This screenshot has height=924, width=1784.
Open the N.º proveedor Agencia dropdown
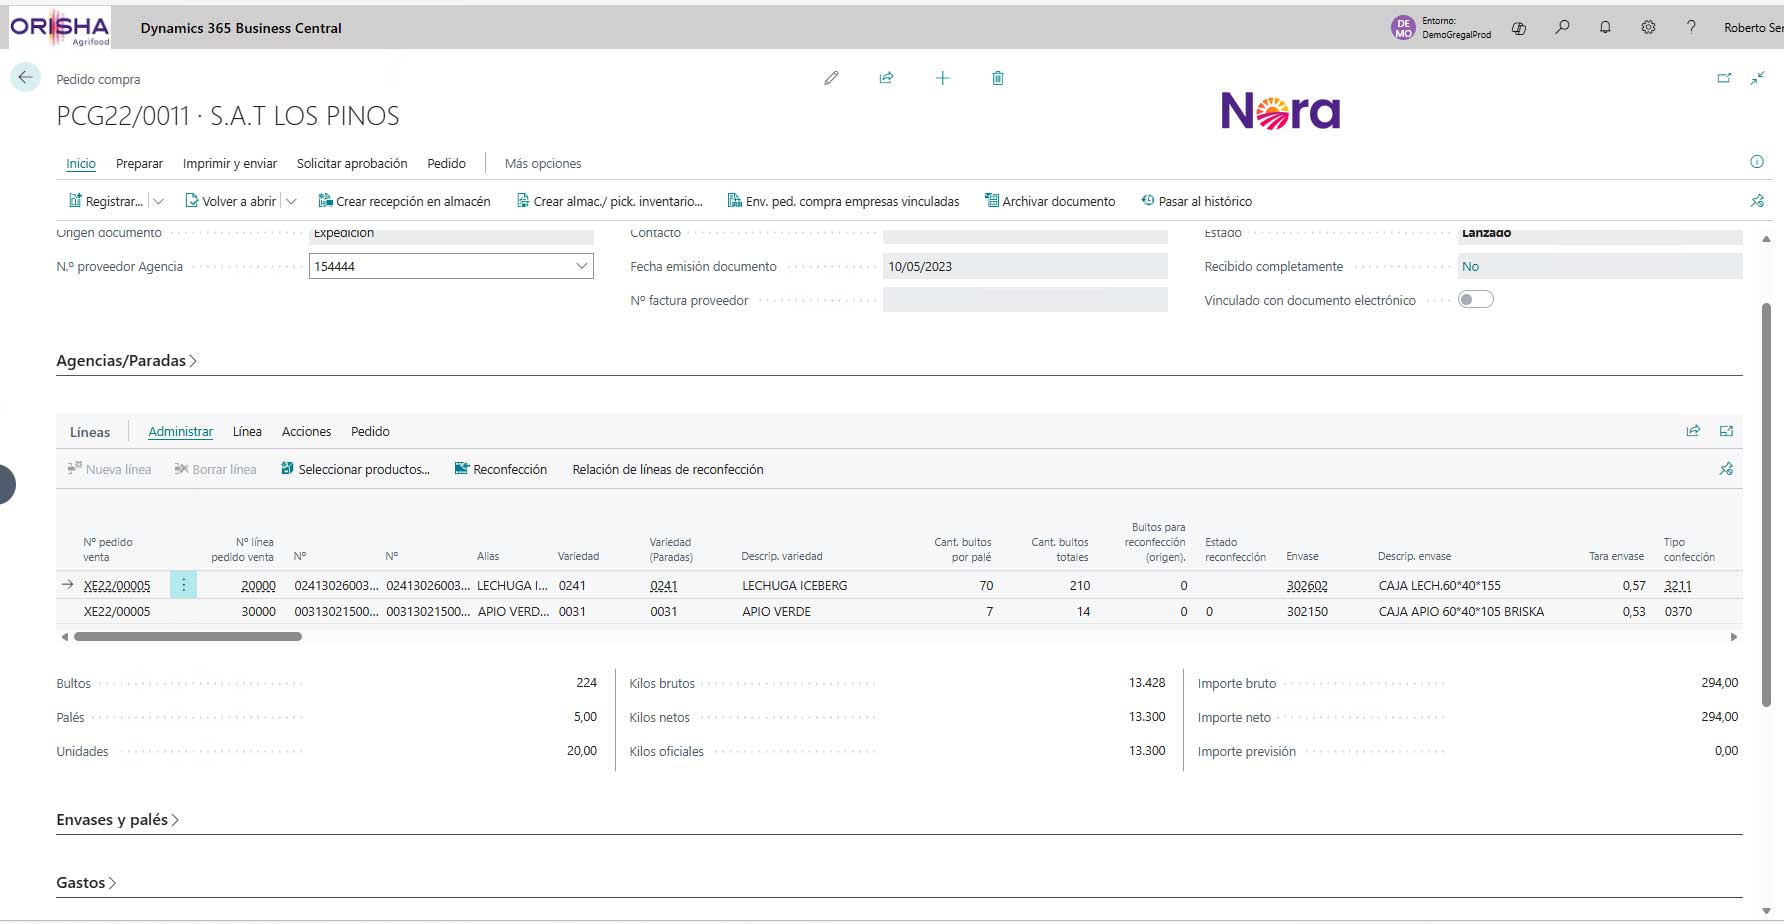click(x=581, y=266)
